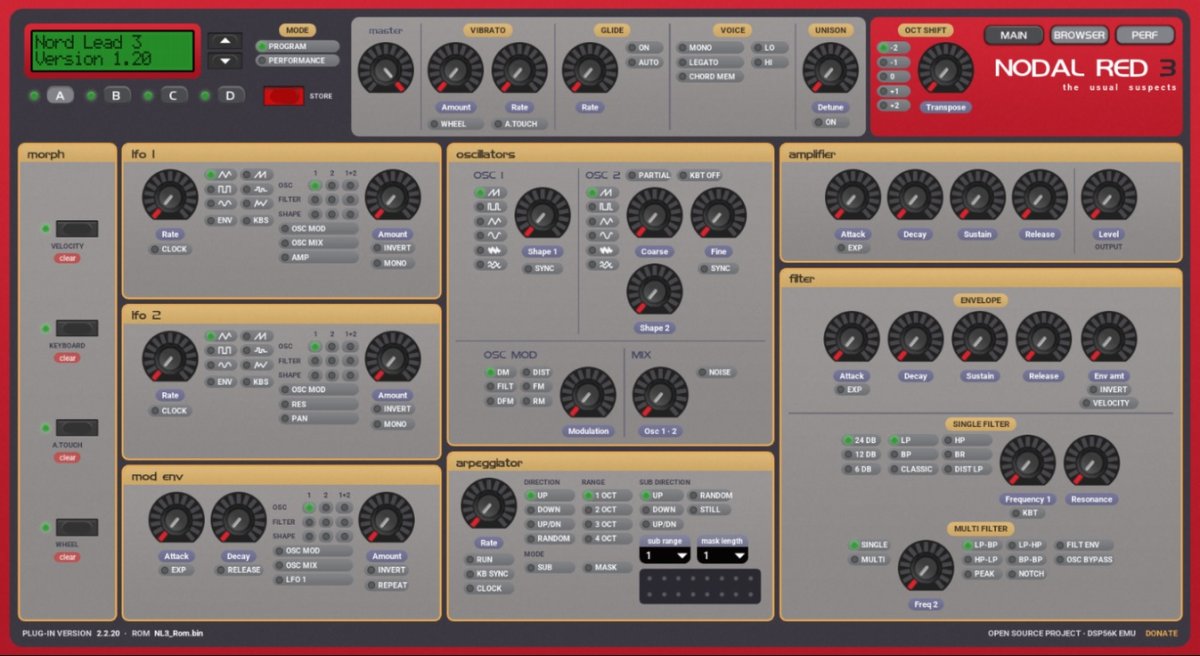Select OSC 1 triangle waveform
This screenshot has width=1200, height=656.
coord(491,222)
